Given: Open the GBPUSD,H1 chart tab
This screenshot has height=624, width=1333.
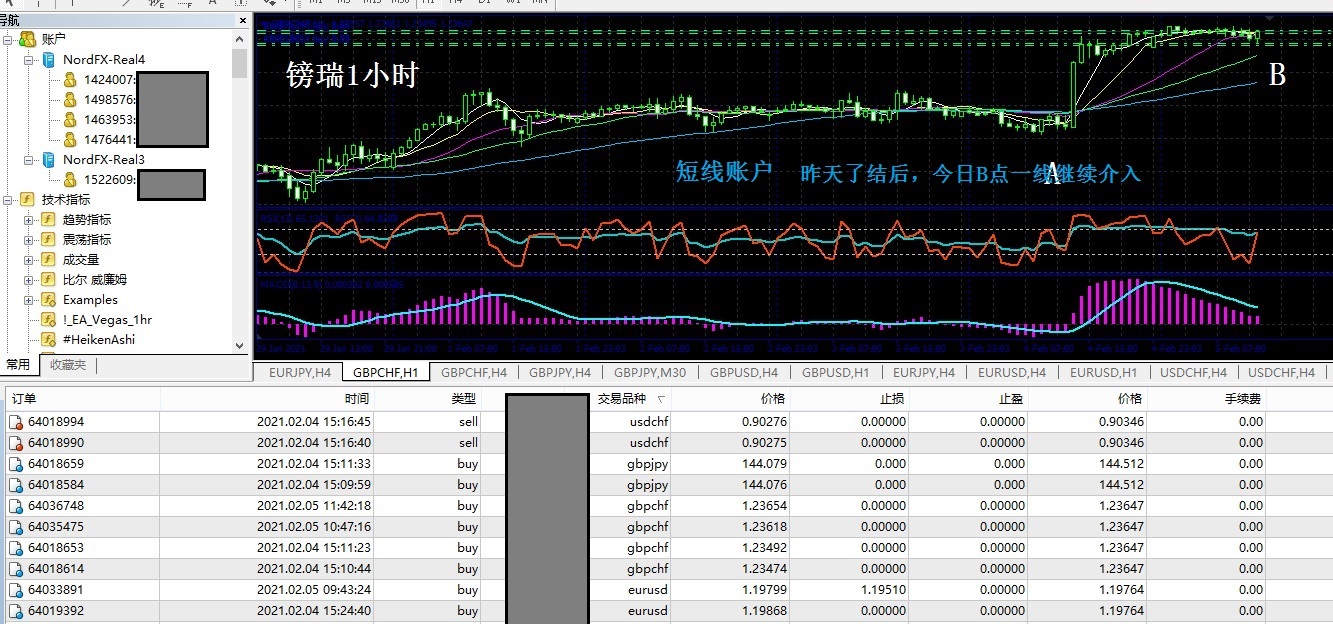Looking at the screenshot, I should tap(835, 372).
